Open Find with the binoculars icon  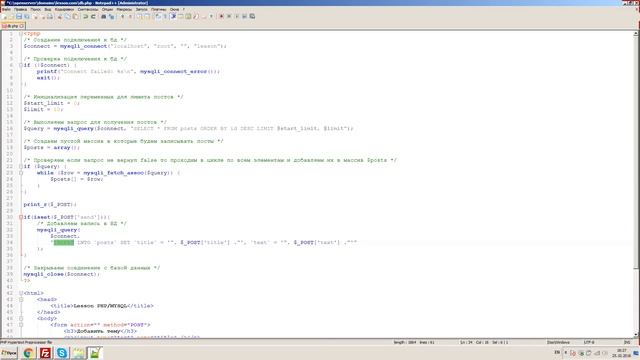coord(103,16)
